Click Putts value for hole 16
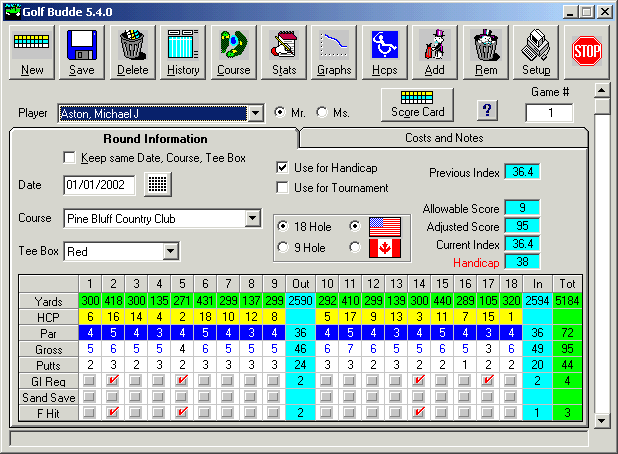This screenshot has width=618, height=454. pyautogui.click(x=465, y=365)
